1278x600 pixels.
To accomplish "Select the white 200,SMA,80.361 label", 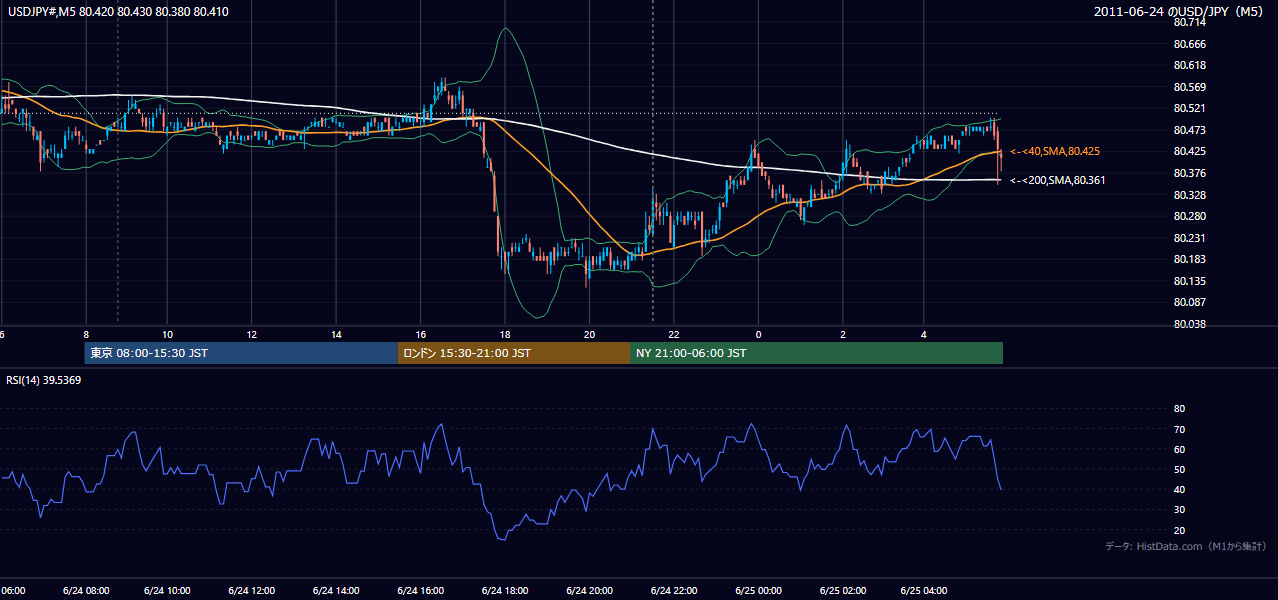I will pos(1057,180).
